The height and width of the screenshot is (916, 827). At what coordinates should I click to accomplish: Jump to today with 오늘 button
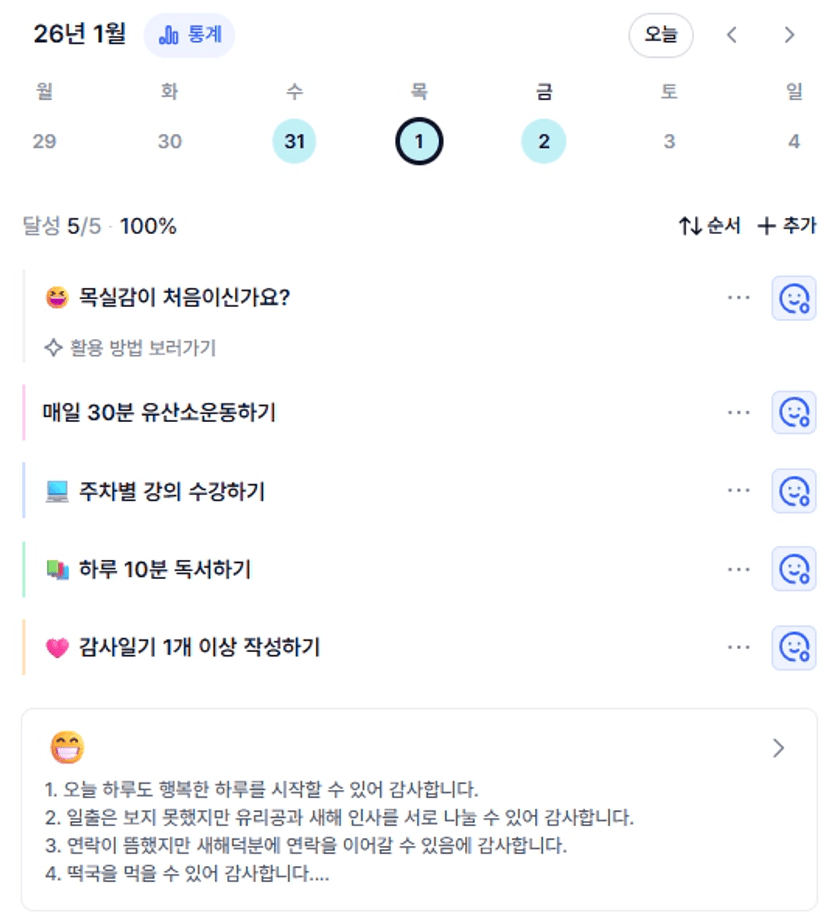[x=660, y=35]
